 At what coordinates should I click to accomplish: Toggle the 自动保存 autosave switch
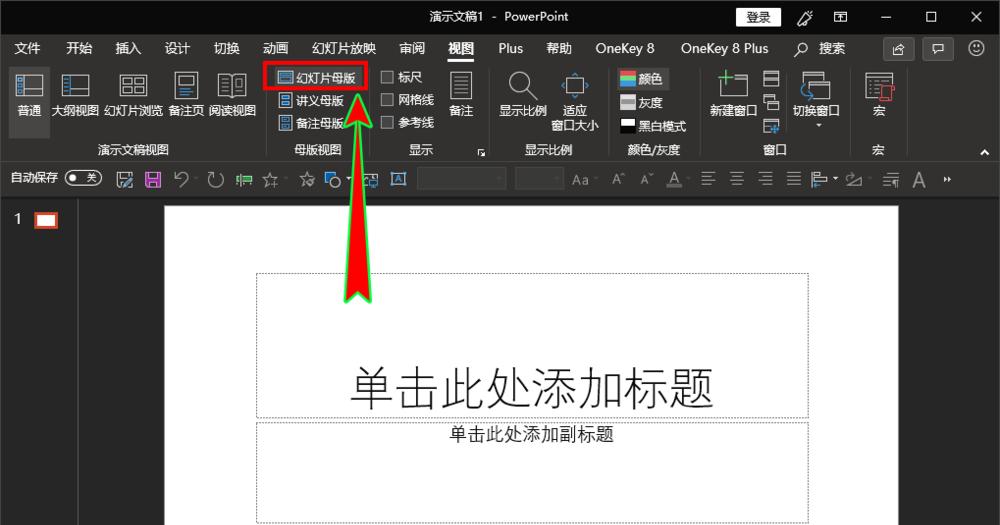pyautogui.click(x=84, y=177)
